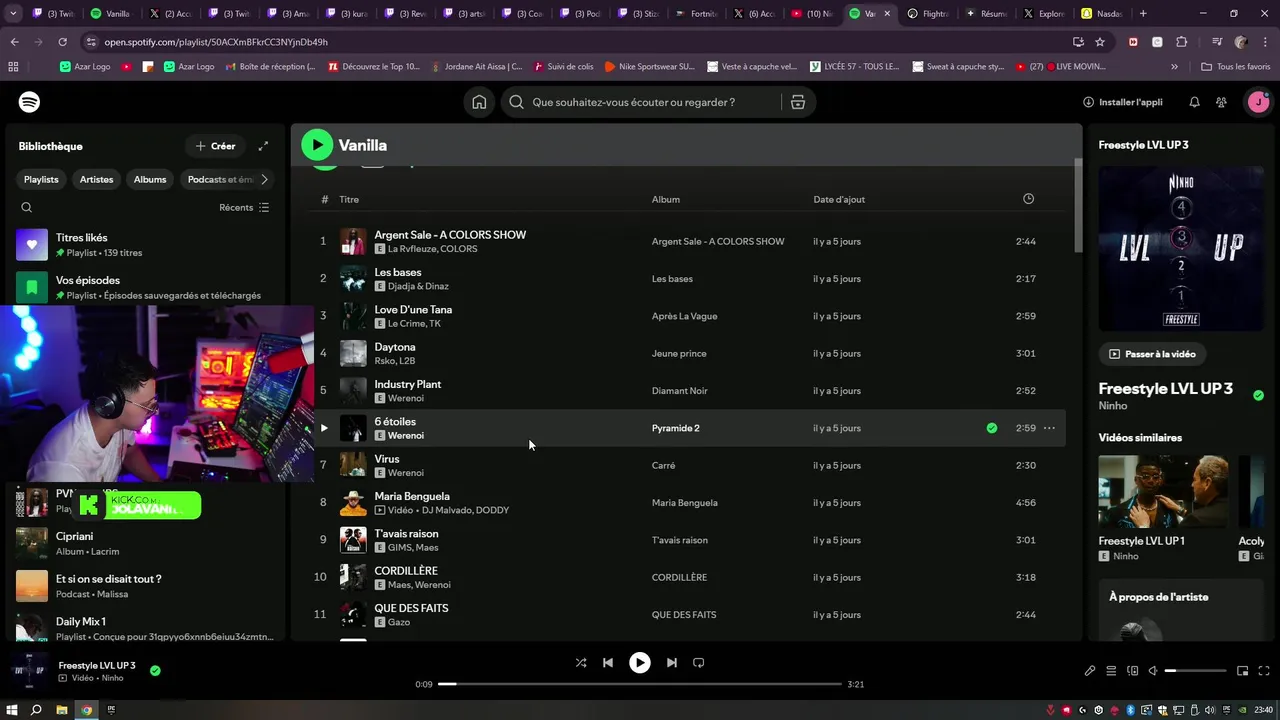This screenshot has height=720, width=1280.
Task: Show hidden bookmarks with double chevron
Action: (1175, 67)
